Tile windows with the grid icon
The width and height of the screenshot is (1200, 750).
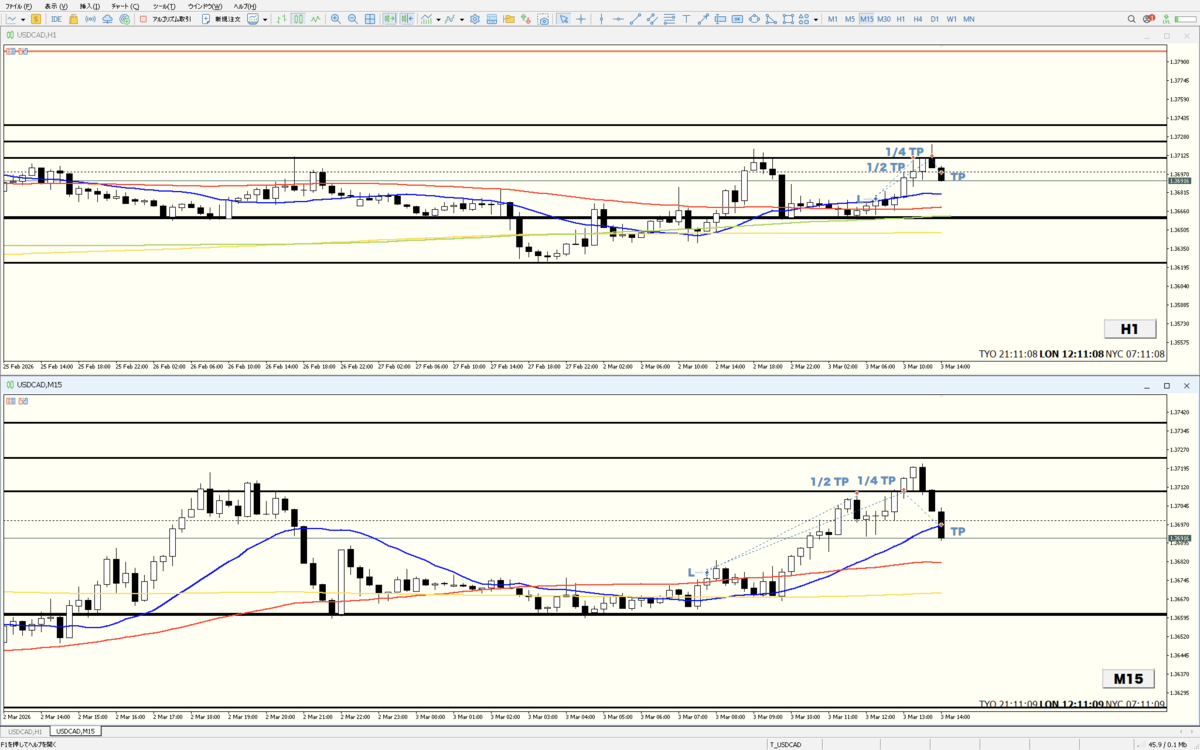[370, 19]
